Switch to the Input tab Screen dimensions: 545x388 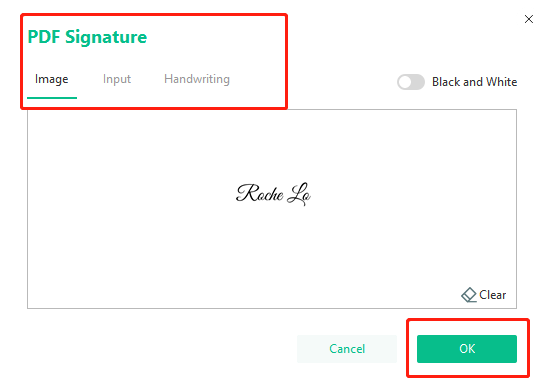coord(117,79)
